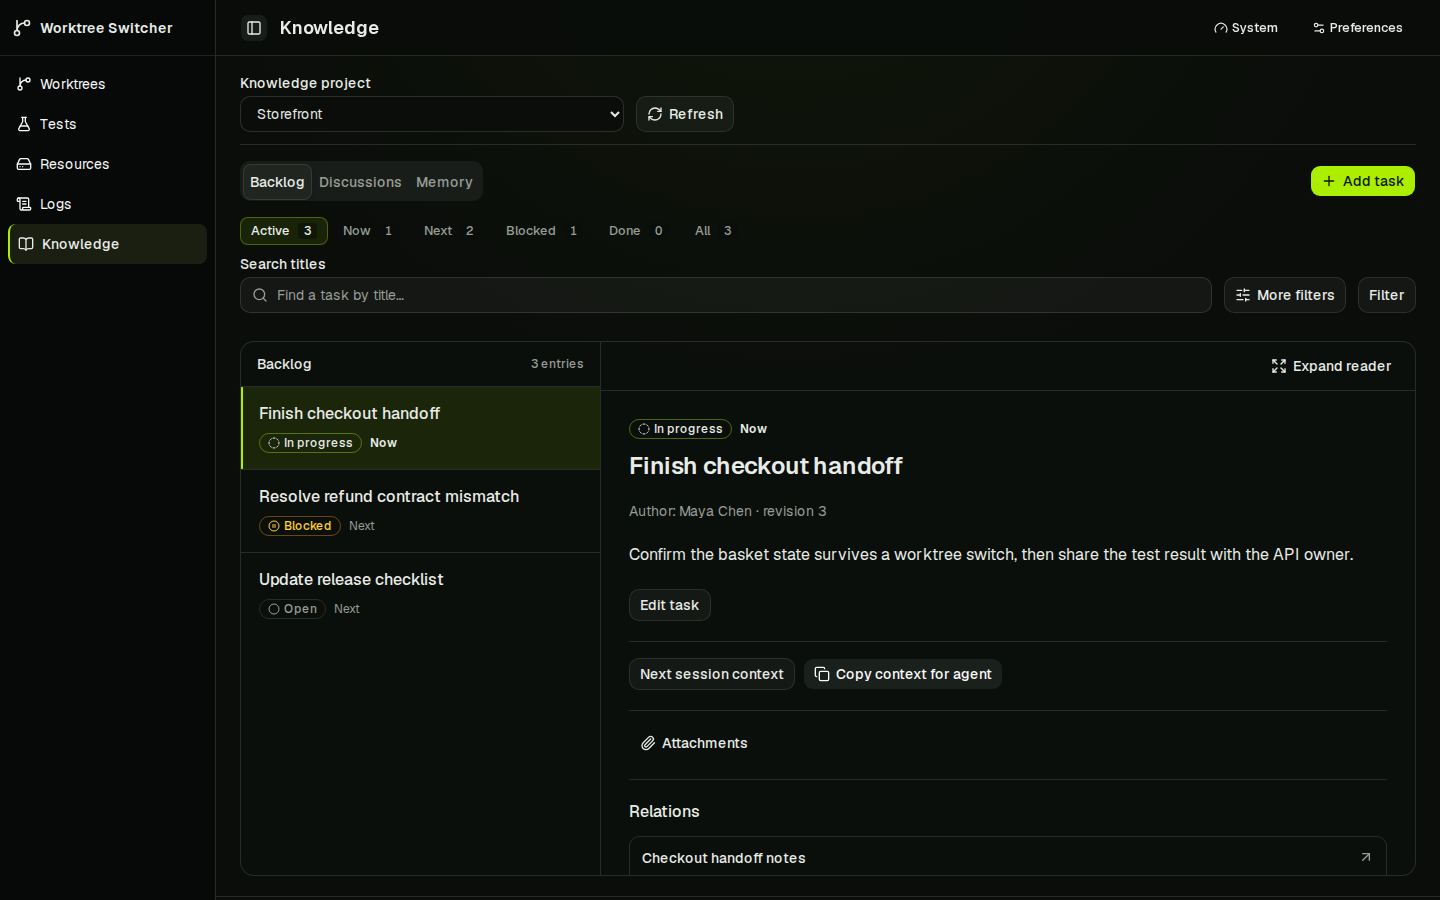
Task: Open the Knowledge project Storefront dropdown
Action: [x=432, y=114]
